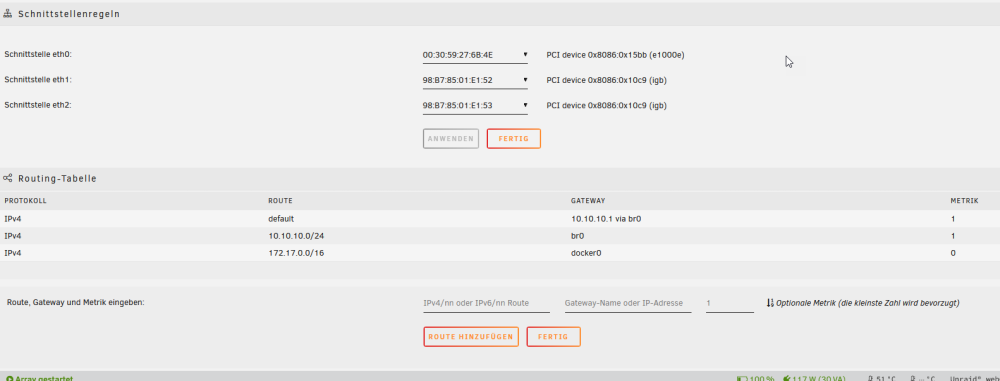Image resolution: width=1000 pixels, height=381 pixels.
Task: Click the eth1 PCI device (igb) text
Action: pos(607,80)
